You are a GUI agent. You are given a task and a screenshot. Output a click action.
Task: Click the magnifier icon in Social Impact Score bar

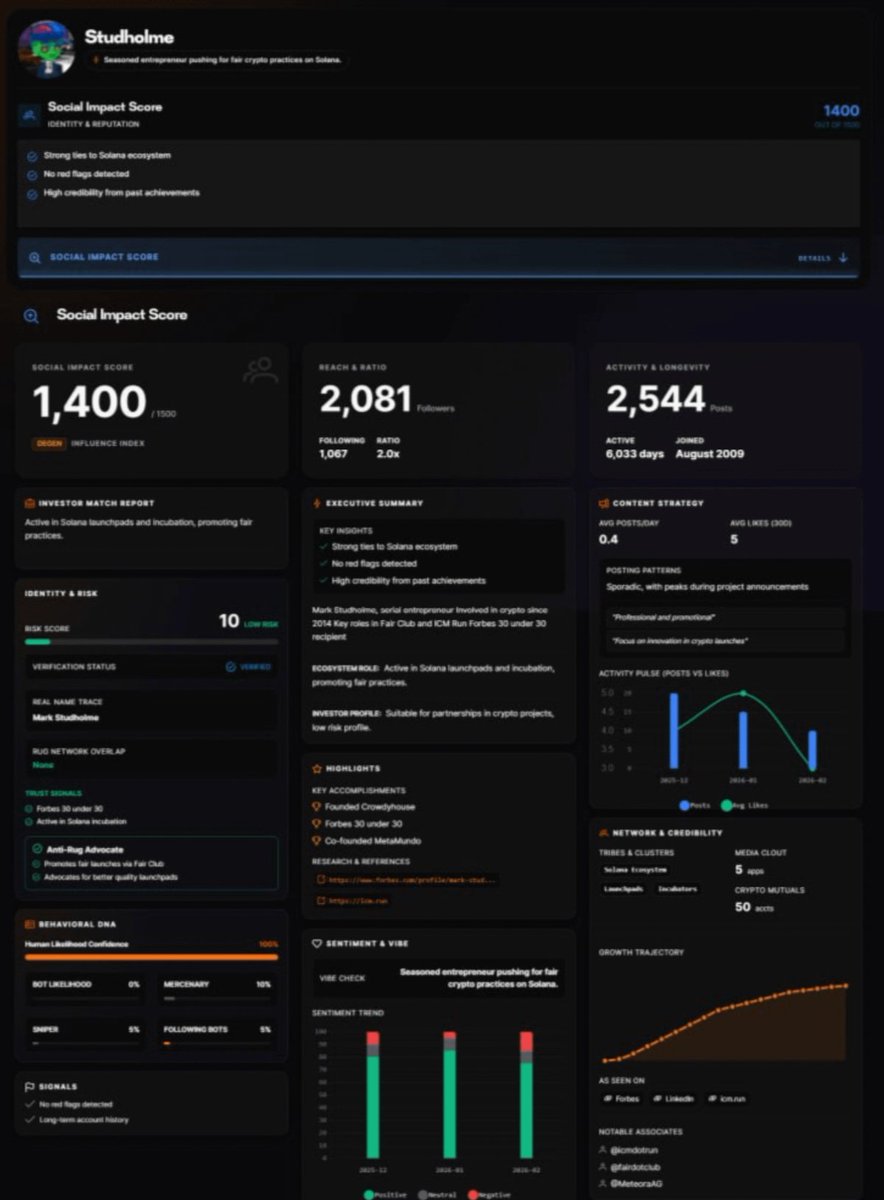pyautogui.click(x=35, y=257)
